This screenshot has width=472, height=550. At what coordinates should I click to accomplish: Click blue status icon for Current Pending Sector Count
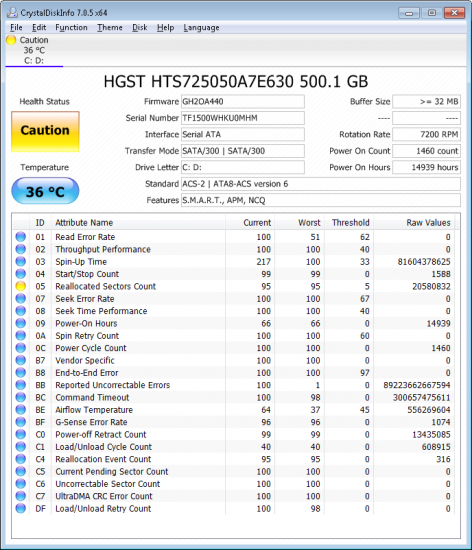[x=21, y=471]
